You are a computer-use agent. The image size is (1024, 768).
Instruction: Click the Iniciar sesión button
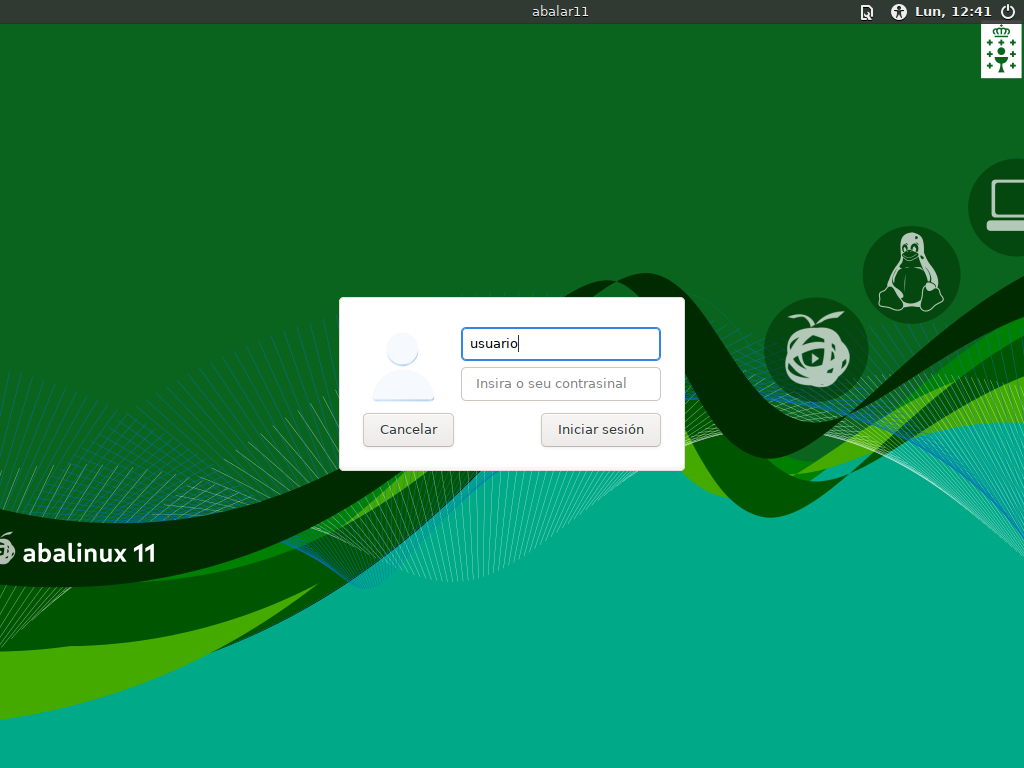[x=600, y=430]
